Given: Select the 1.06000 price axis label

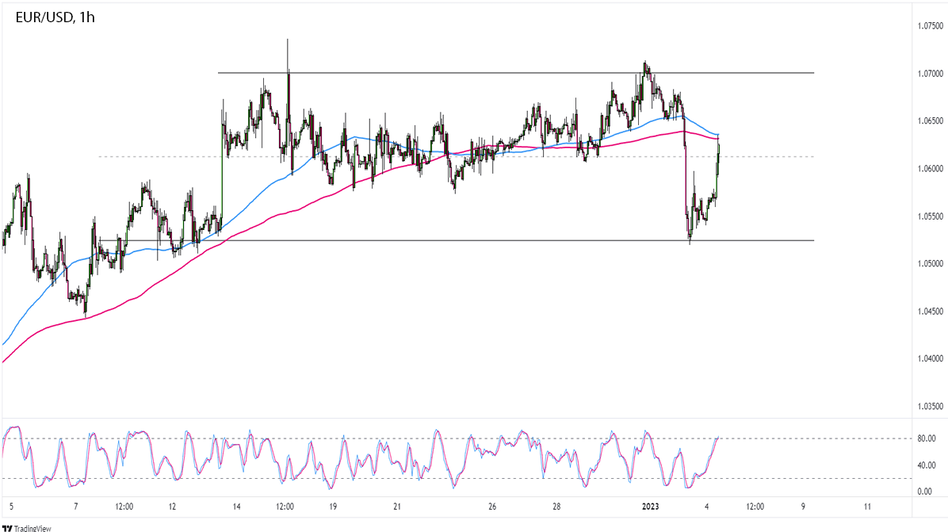Looking at the screenshot, I should (x=930, y=169).
